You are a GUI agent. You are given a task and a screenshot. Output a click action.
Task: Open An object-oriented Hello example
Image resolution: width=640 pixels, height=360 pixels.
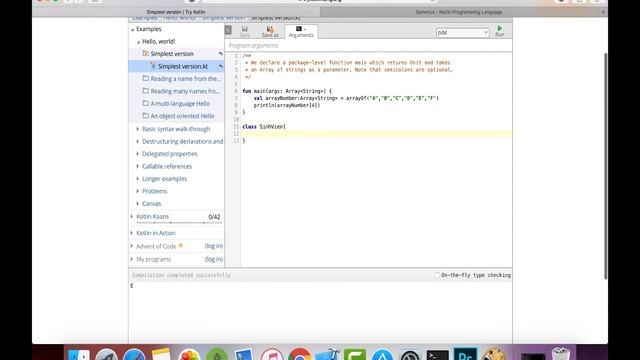182,116
